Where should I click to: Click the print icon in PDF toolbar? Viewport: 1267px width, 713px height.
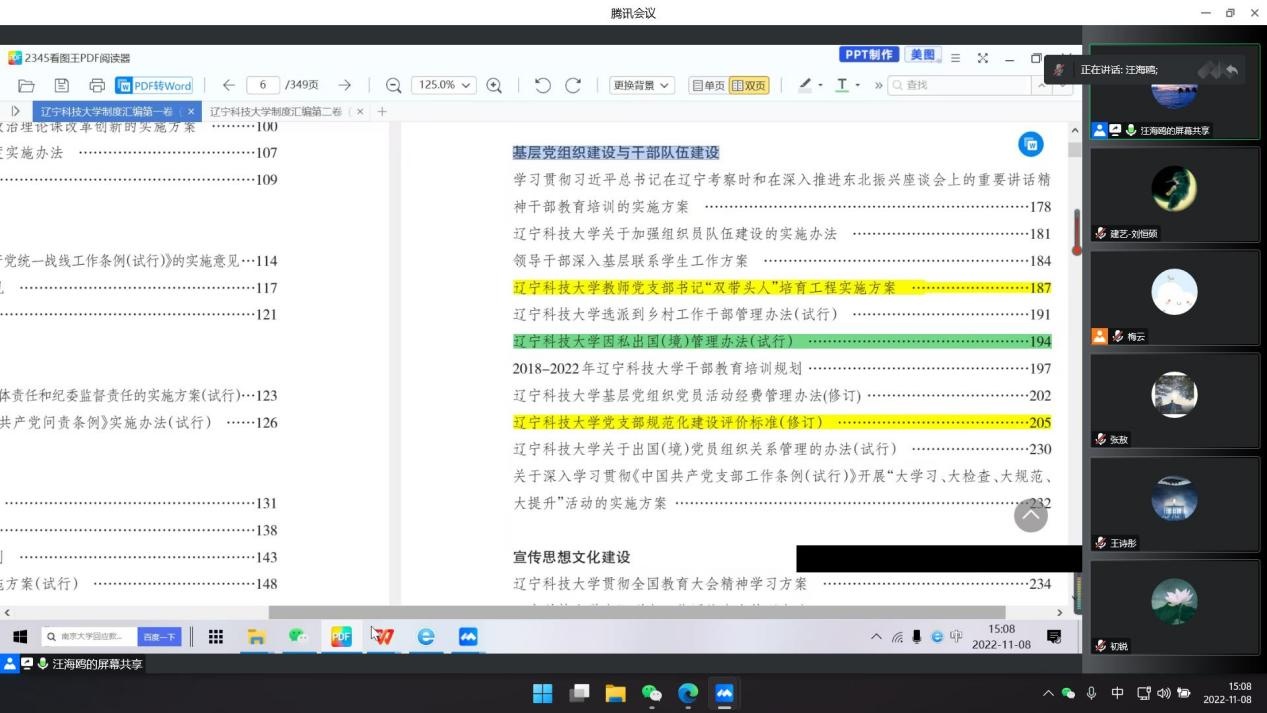click(97, 86)
